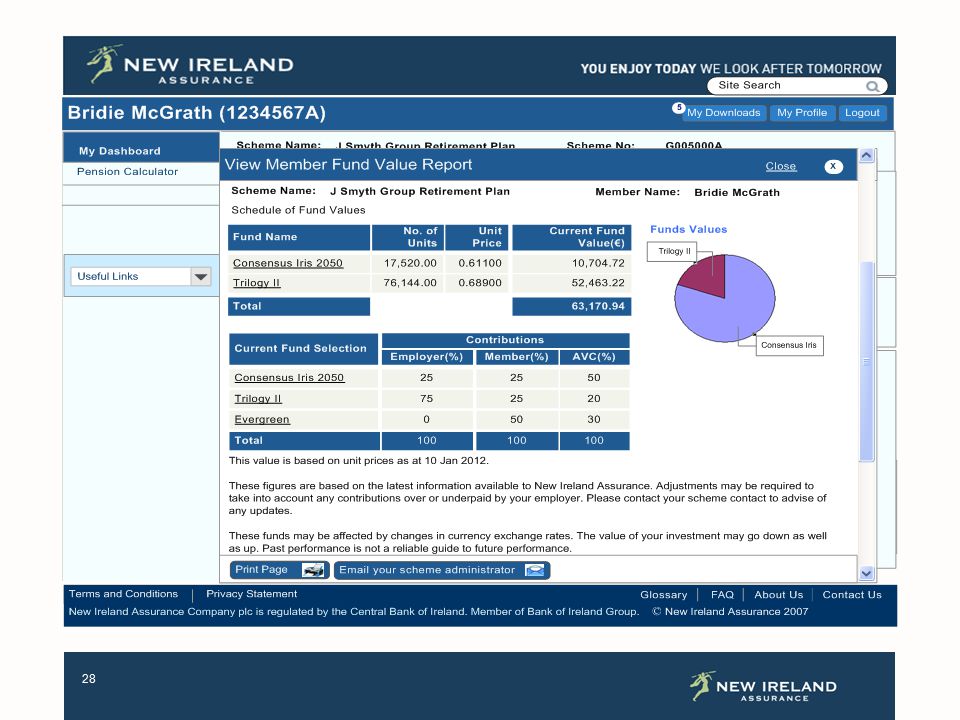Open the Useful Links dropdown

click(x=141, y=276)
